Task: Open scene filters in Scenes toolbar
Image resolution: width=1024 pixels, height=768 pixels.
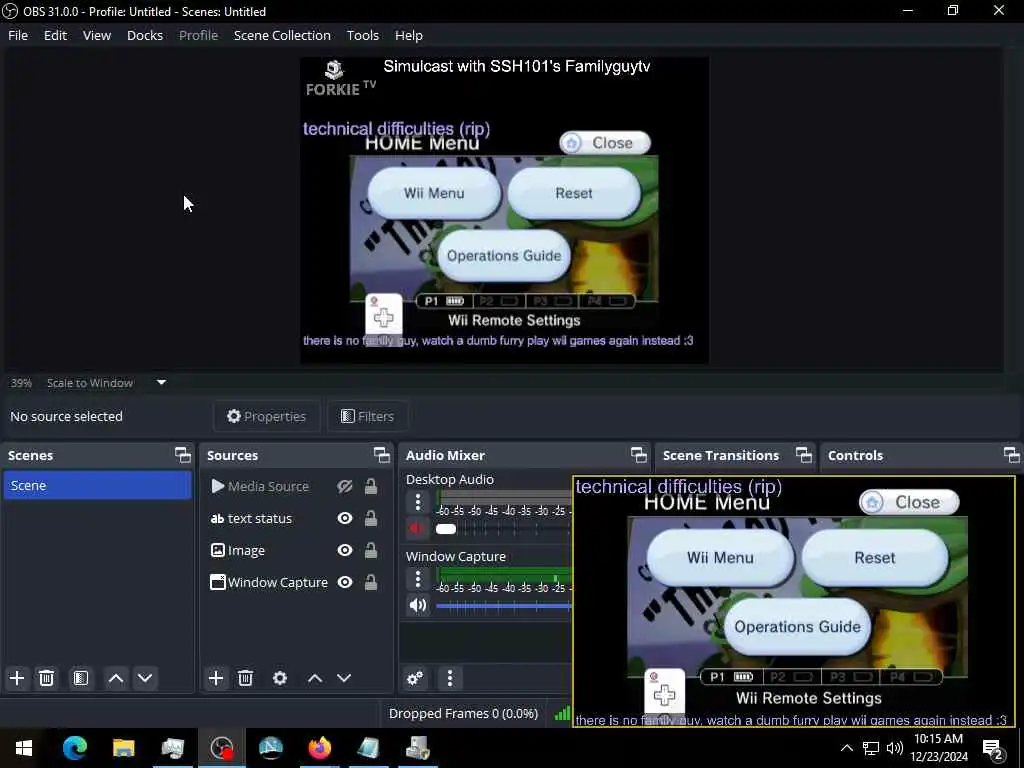Action: click(x=80, y=678)
